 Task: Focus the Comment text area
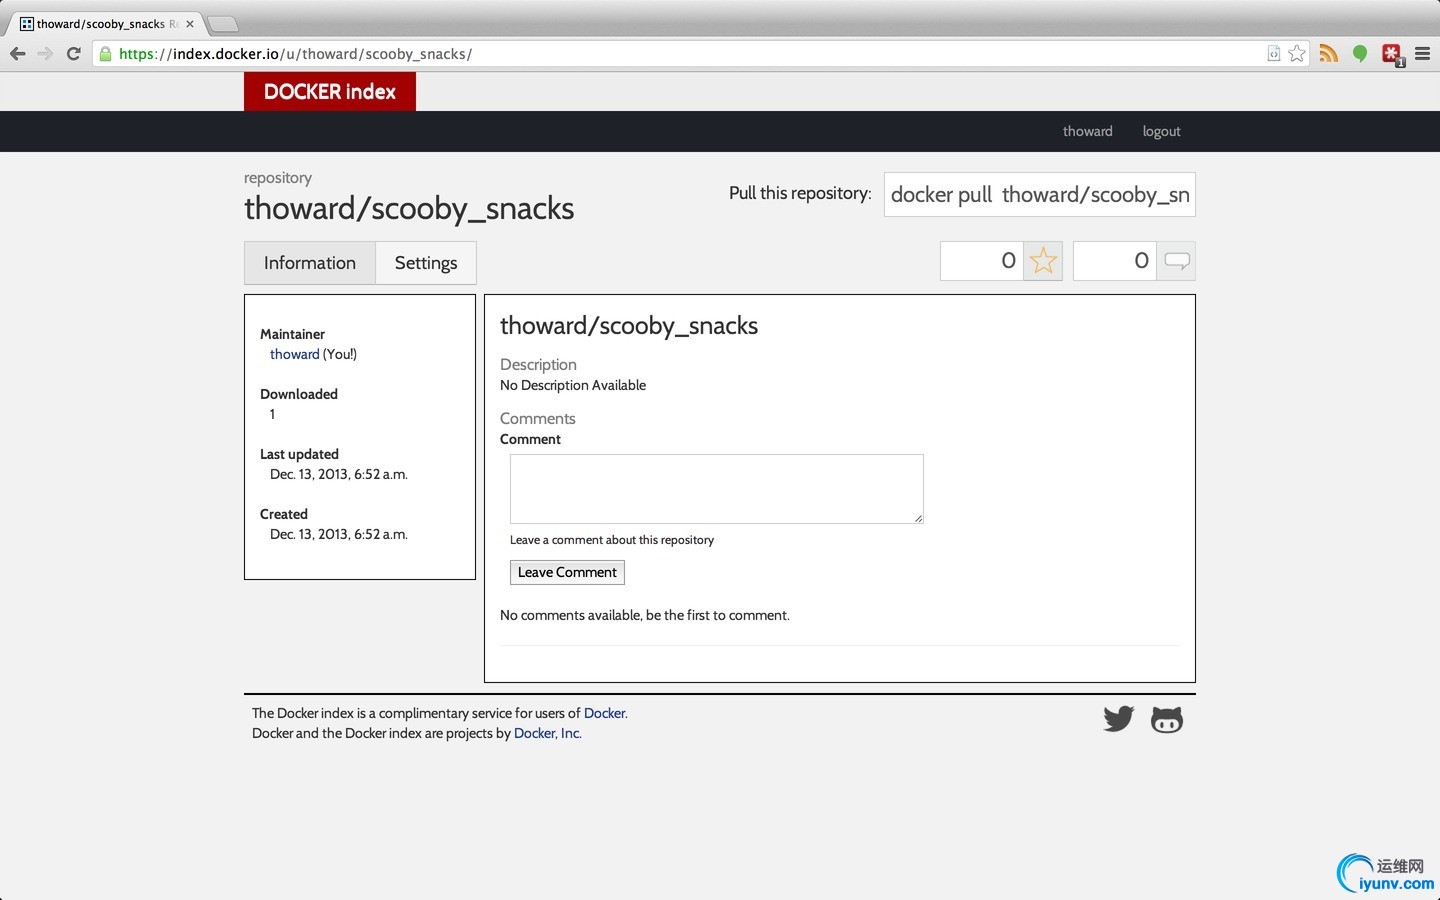(x=717, y=489)
